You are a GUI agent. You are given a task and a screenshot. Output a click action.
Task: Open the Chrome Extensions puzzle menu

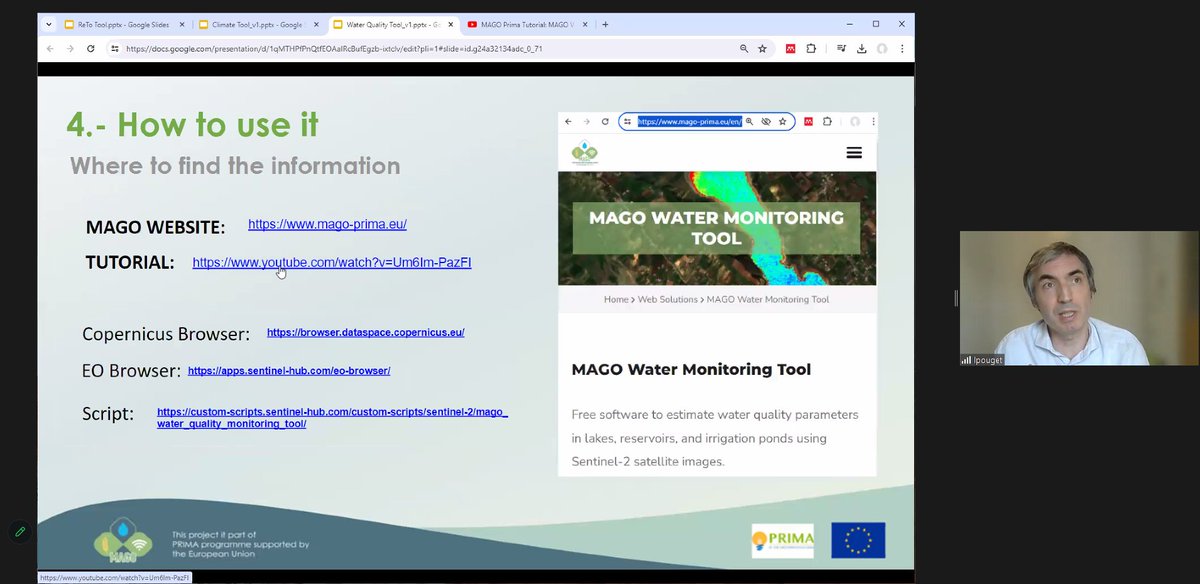tap(811, 48)
